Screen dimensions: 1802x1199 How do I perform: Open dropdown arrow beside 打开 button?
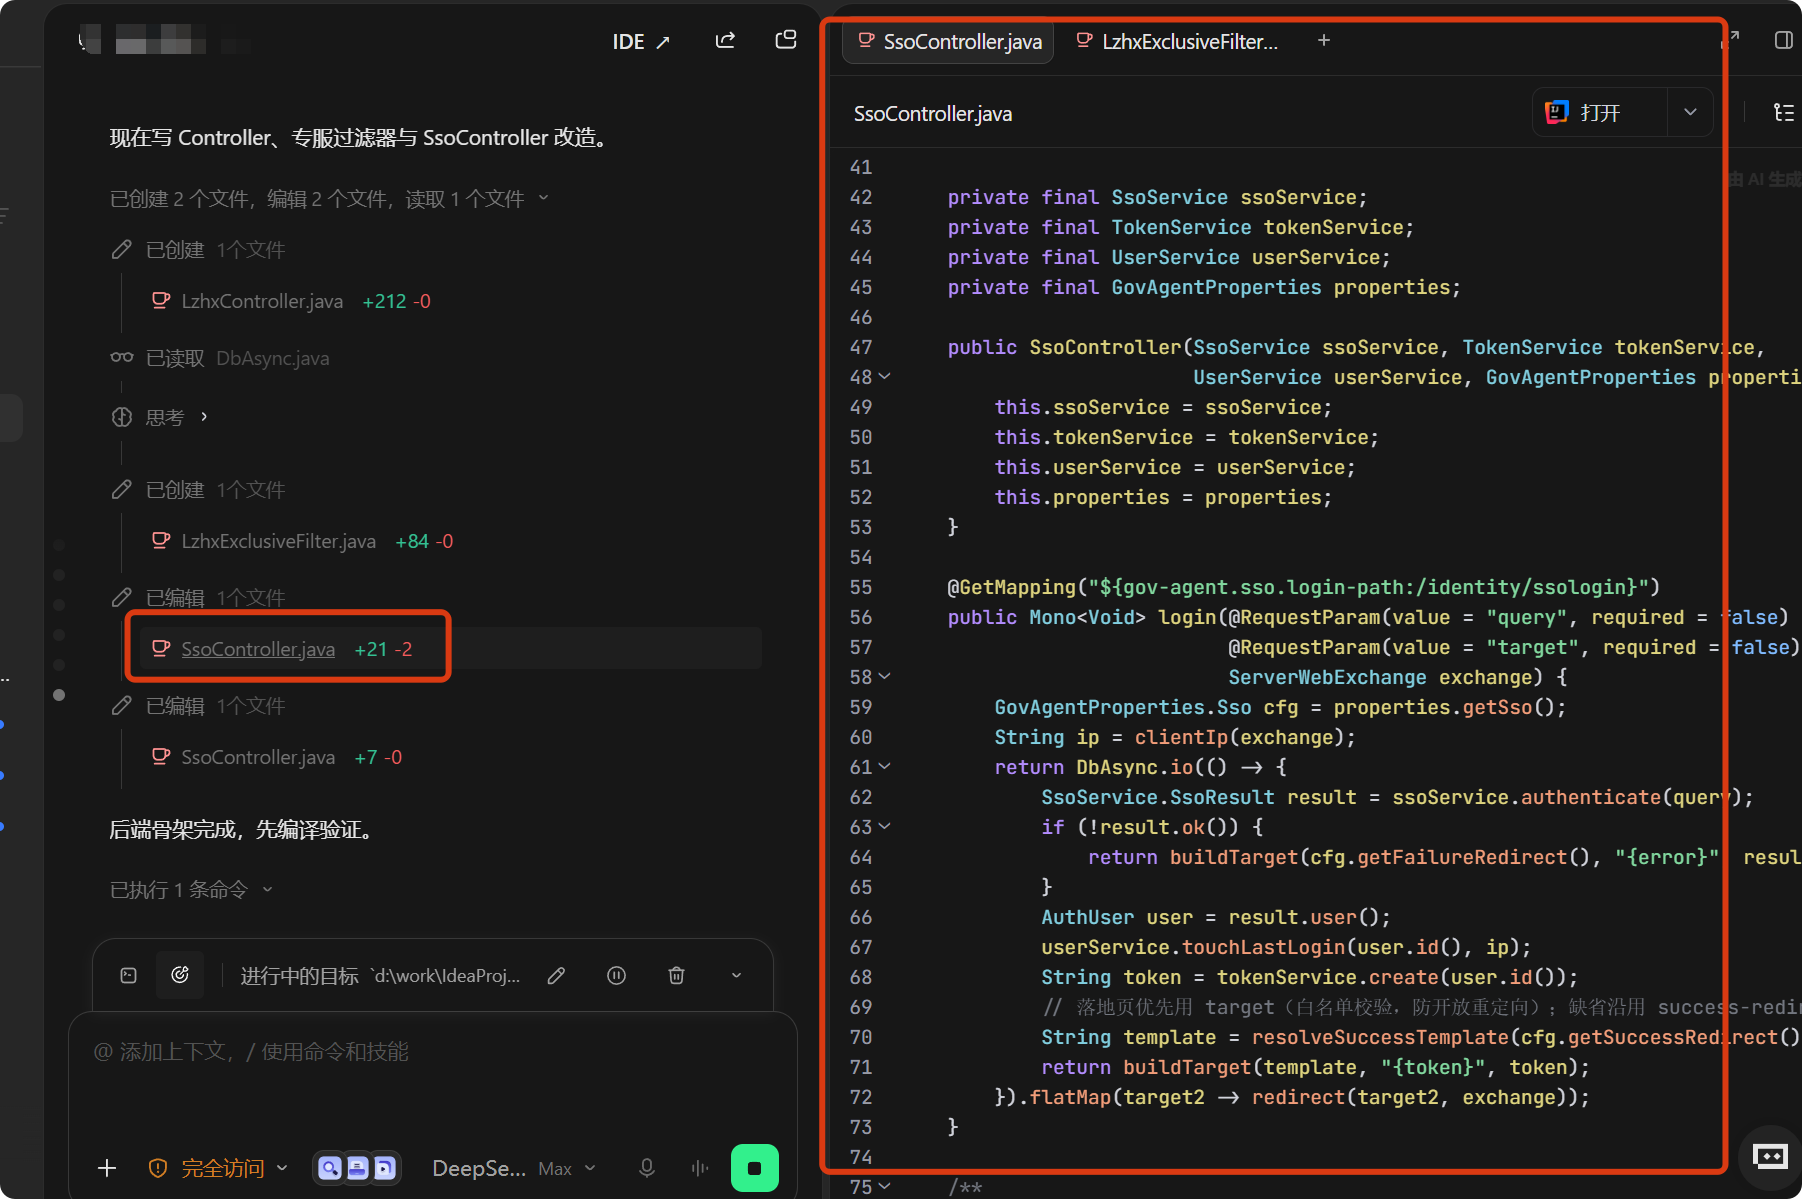click(x=1690, y=112)
